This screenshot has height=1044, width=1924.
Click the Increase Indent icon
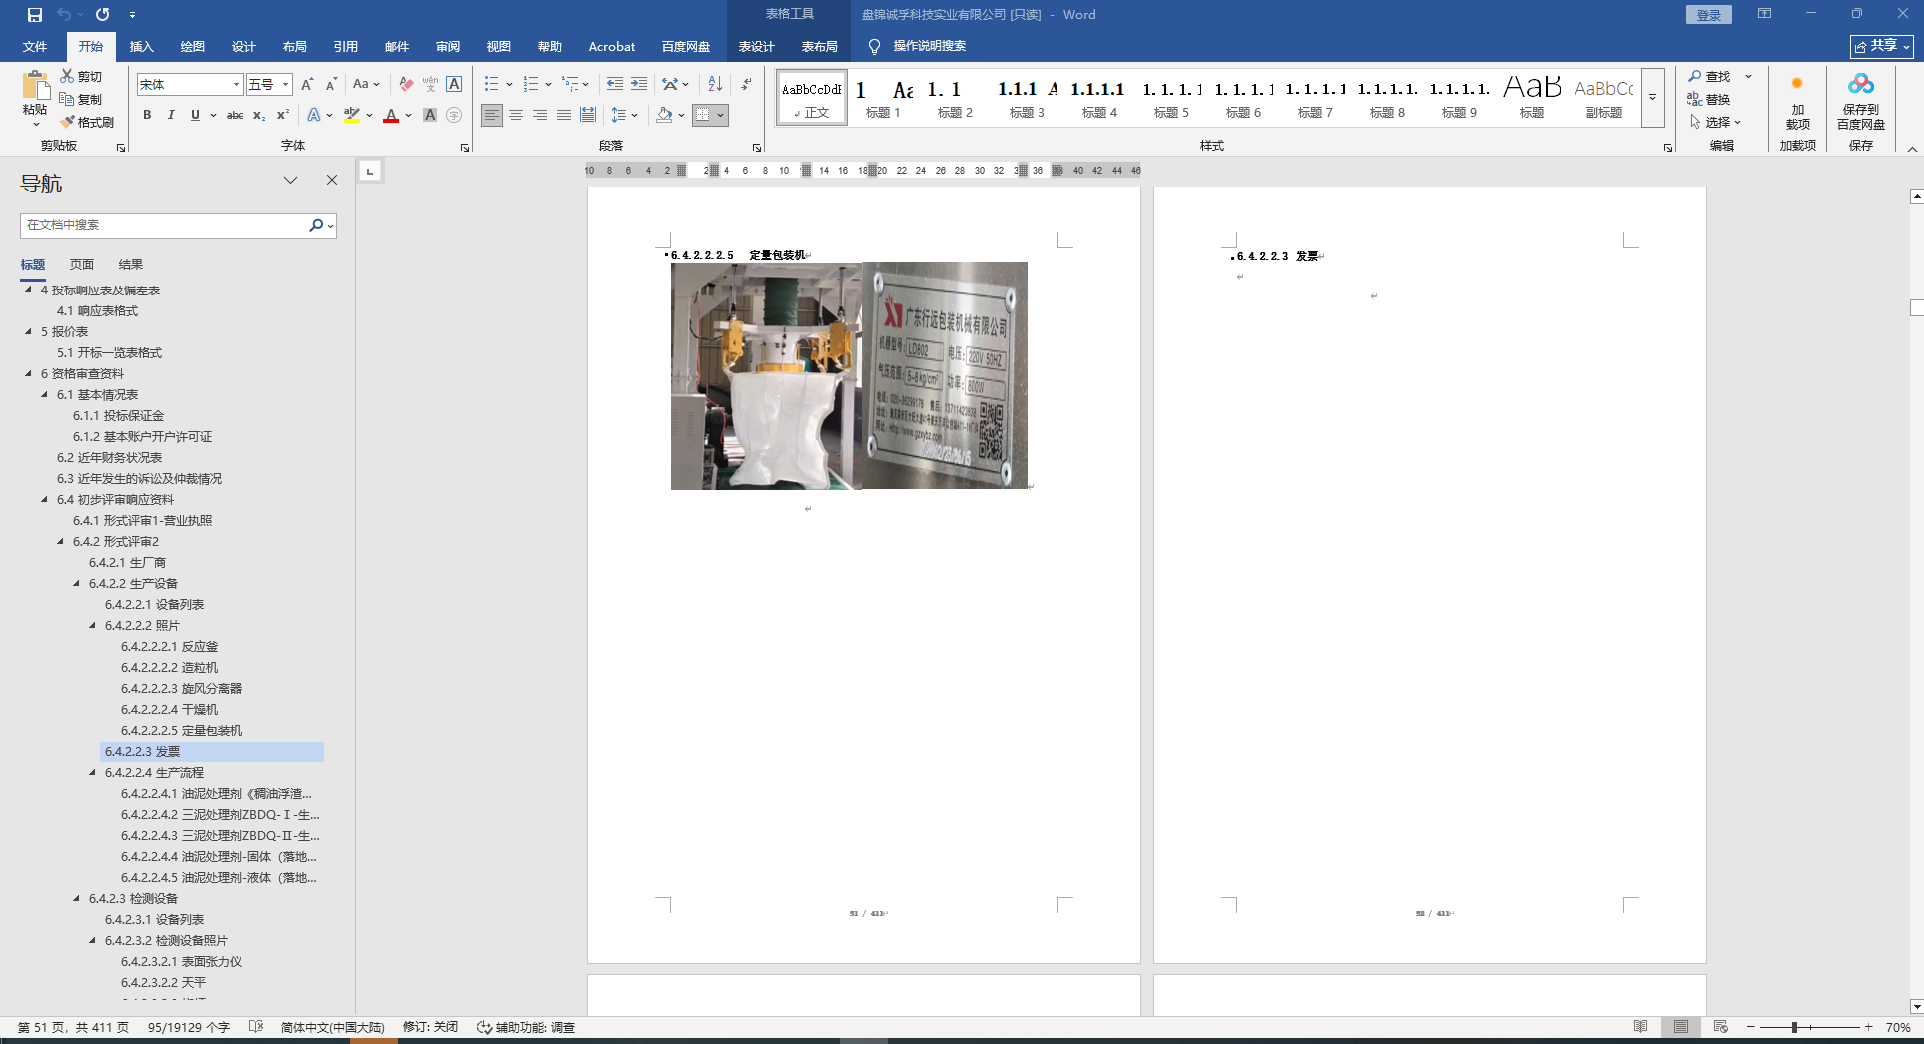(639, 85)
